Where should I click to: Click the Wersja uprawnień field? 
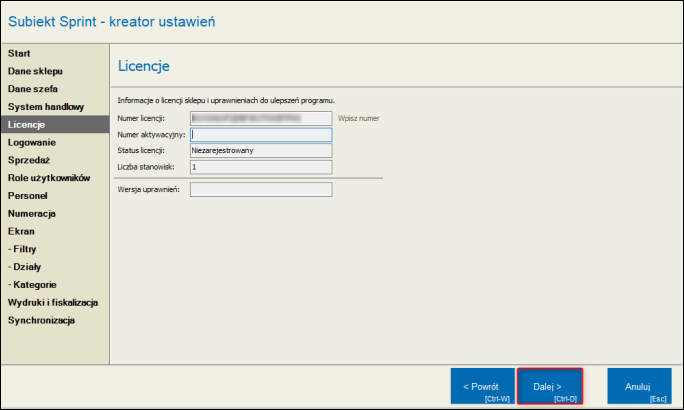click(261, 189)
